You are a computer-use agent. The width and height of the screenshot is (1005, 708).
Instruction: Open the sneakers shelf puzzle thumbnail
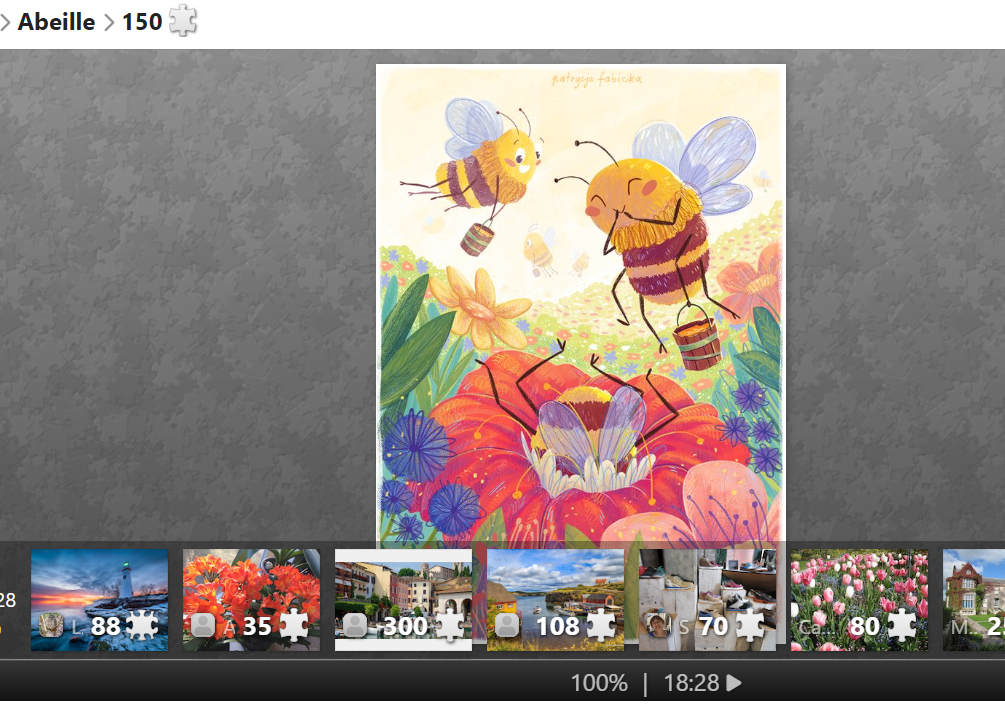(x=707, y=600)
